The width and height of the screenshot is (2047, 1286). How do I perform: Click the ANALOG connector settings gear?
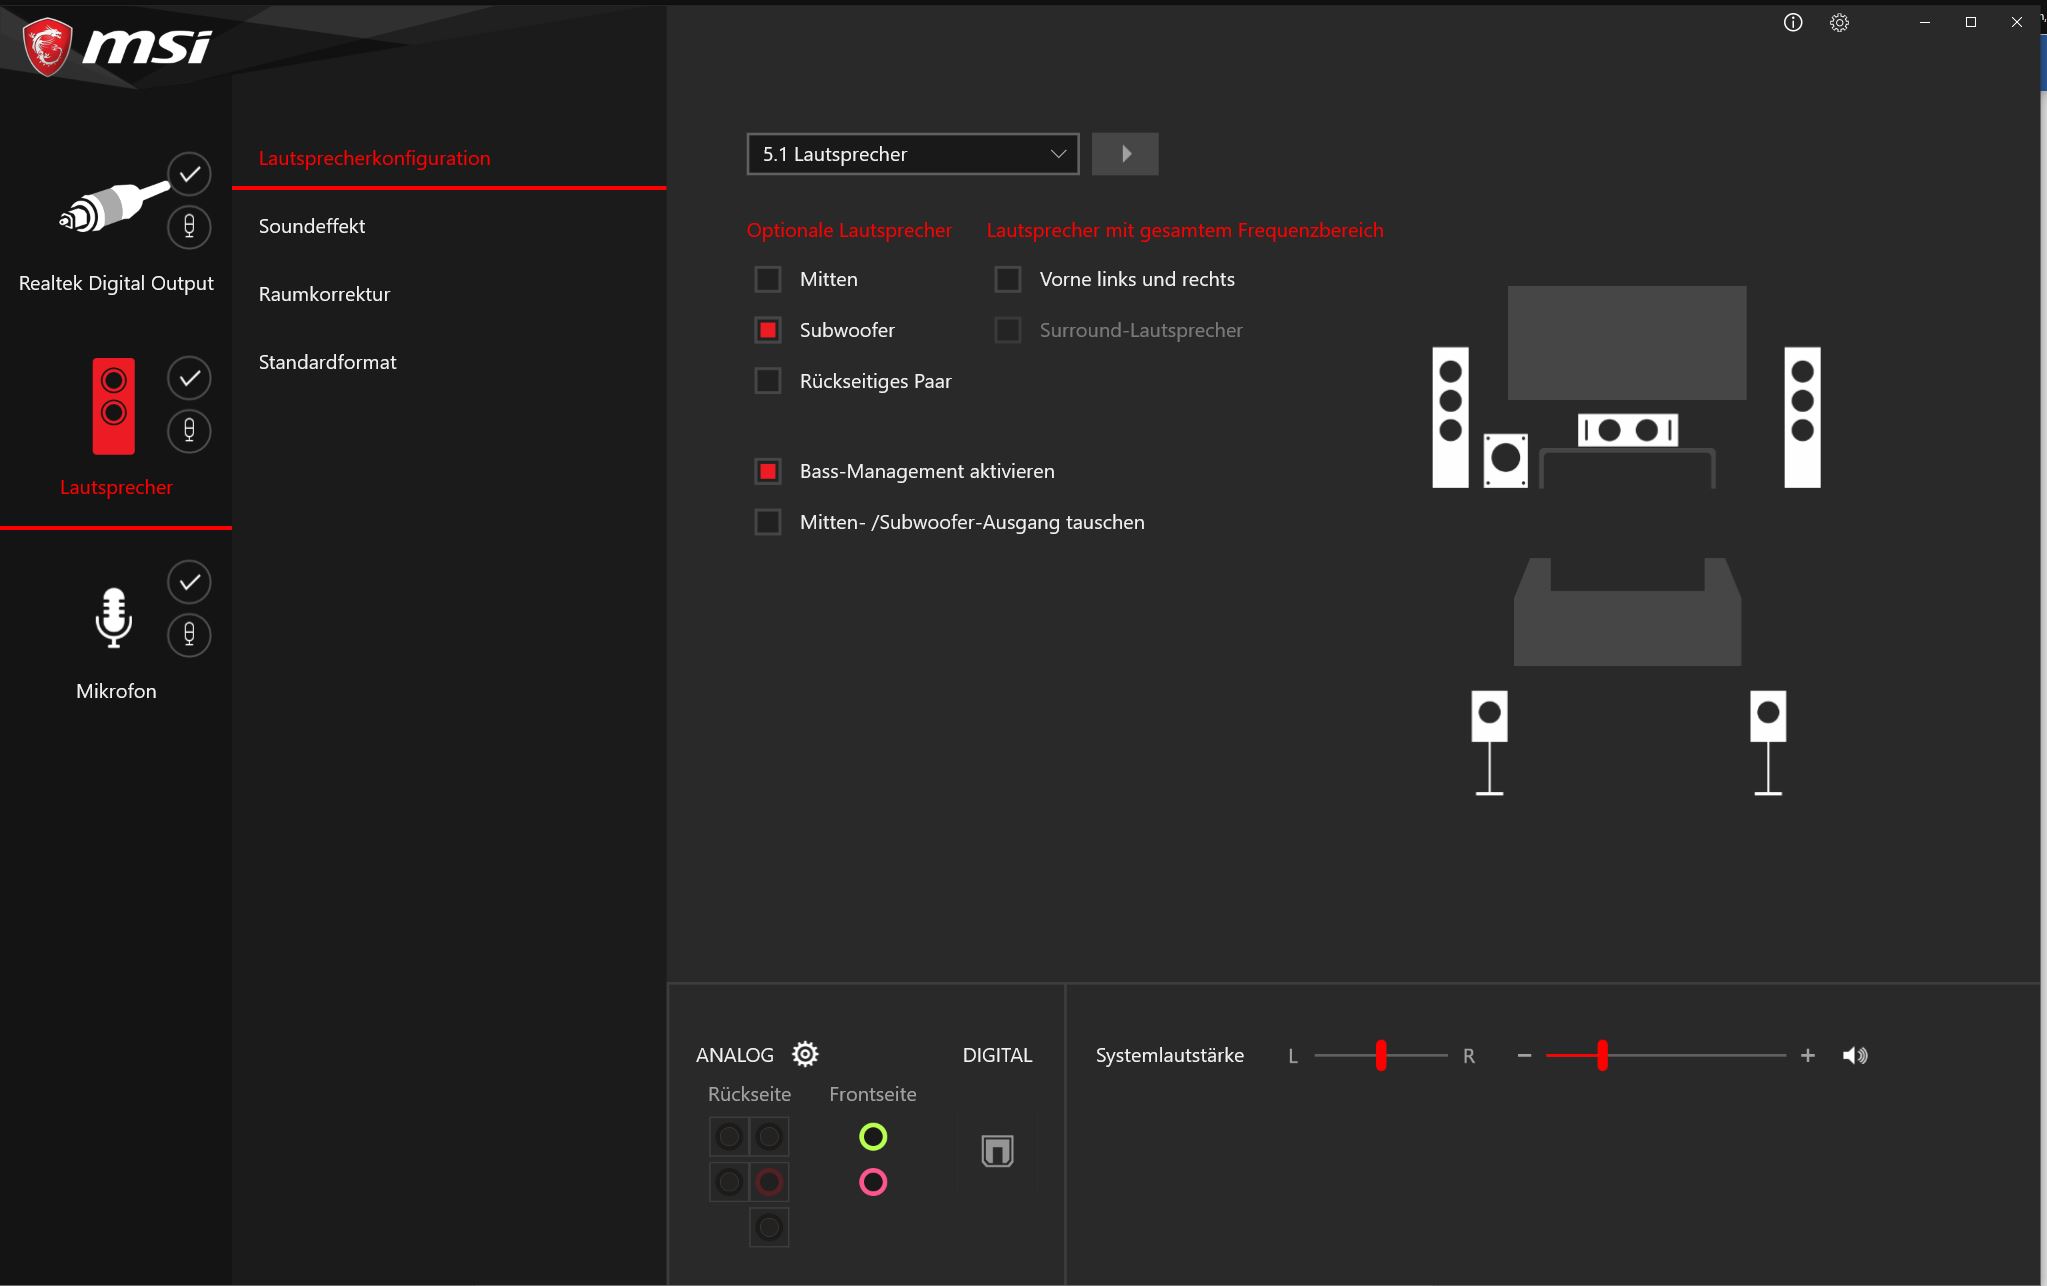click(x=805, y=1054)
